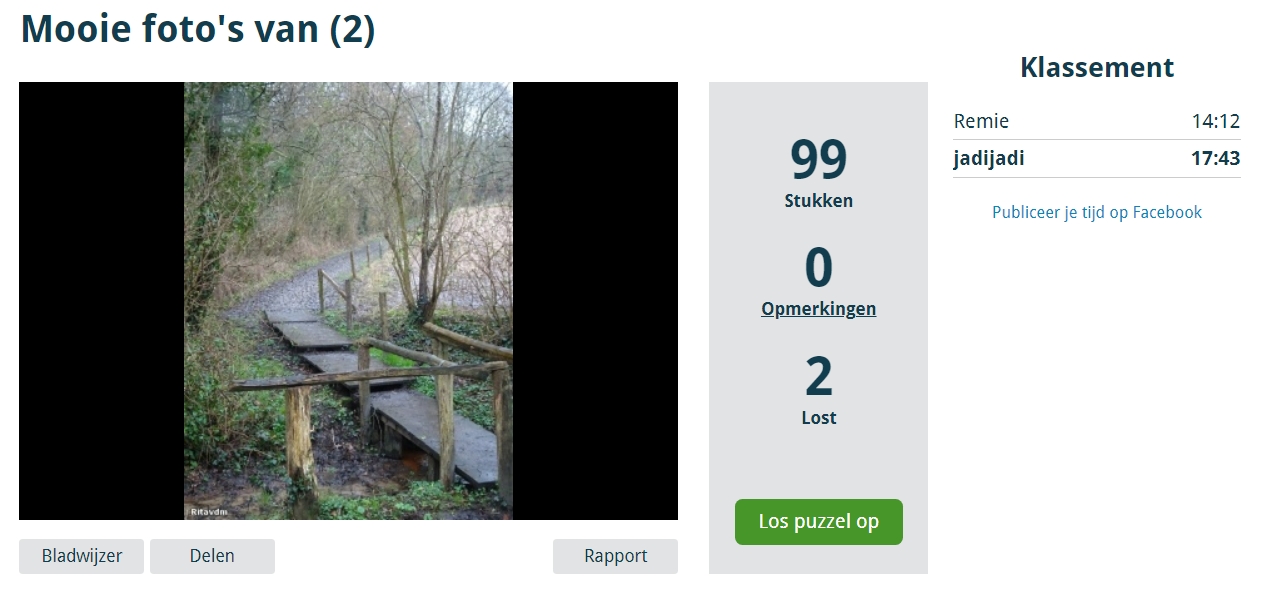The height and width of the screenshot is (595, 1279).
Task: Click the black area left of the photo
Action: tap(101, 301)
